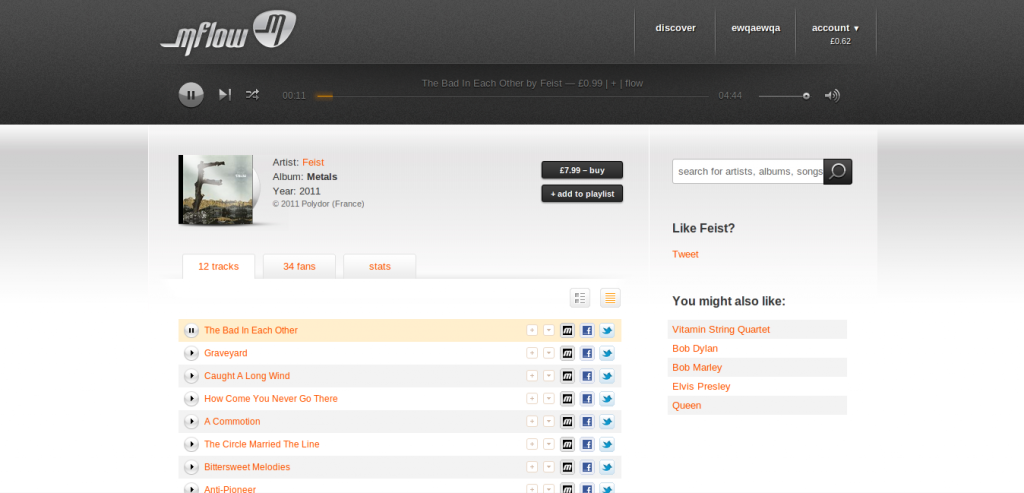This screenshot has height=493, width=1024.
Task: Skip to the next track
Action: 225,95
